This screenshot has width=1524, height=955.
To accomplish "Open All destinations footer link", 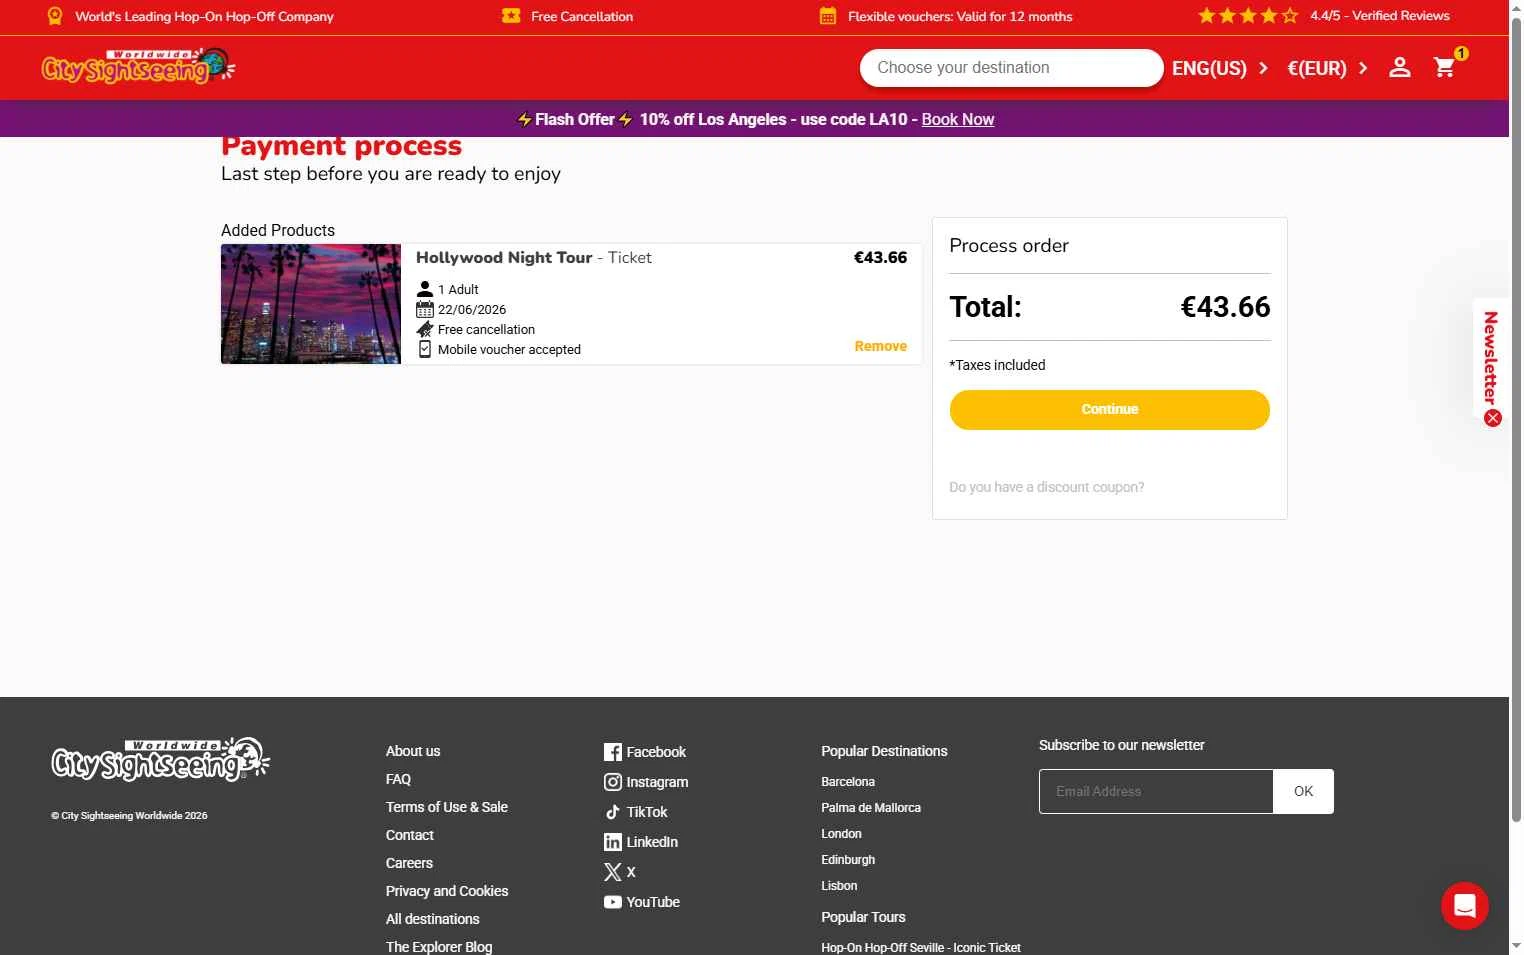I will pyautogui.click(x=433, y=919).
